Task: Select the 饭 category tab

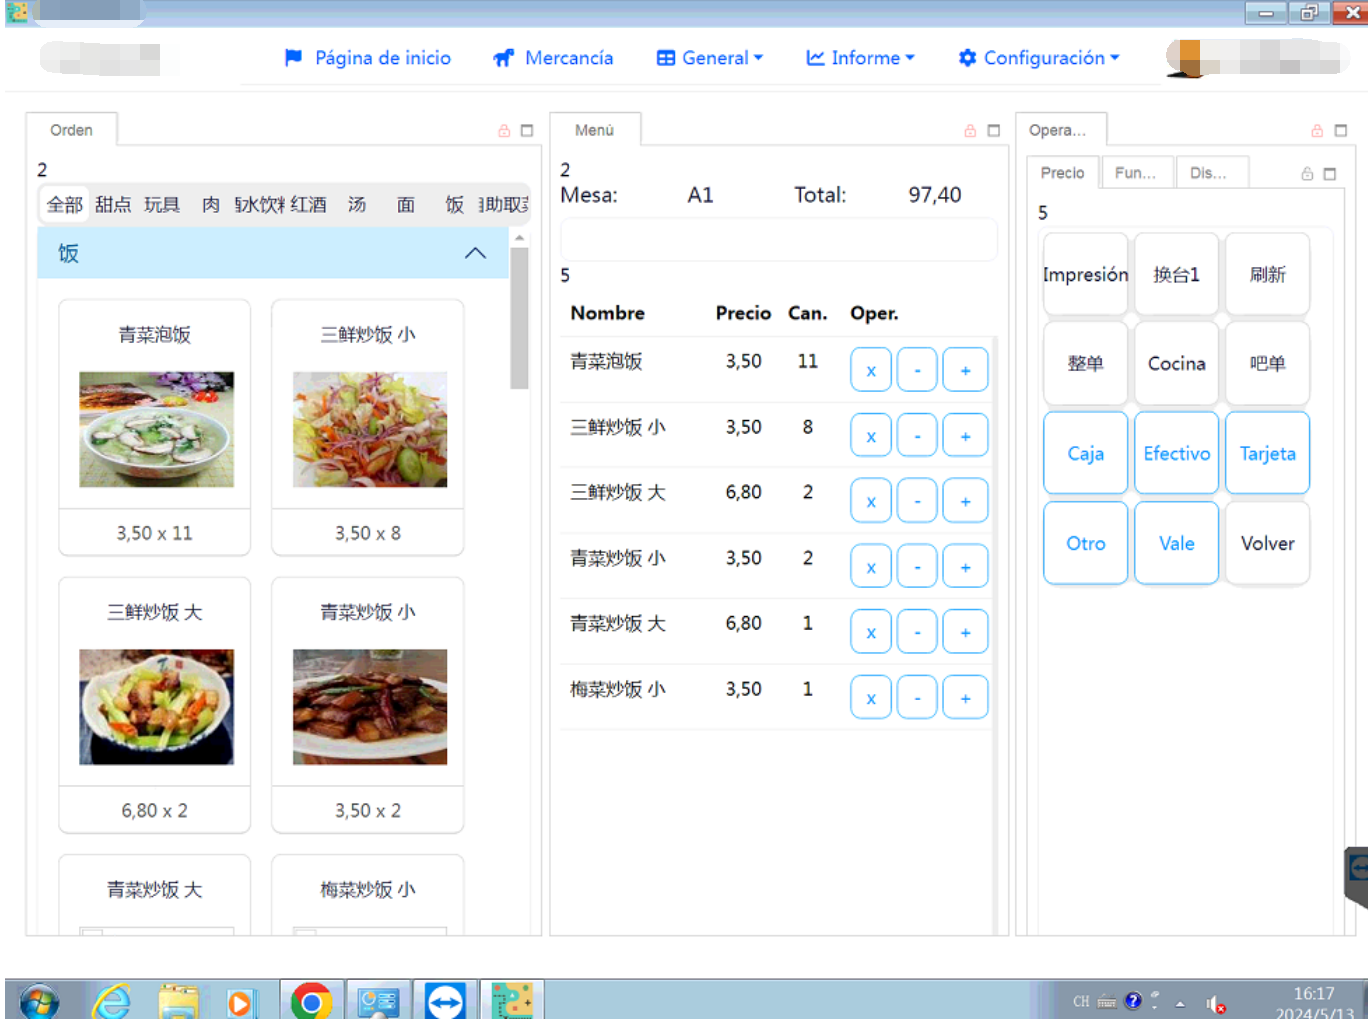Action: pos(455,205)
